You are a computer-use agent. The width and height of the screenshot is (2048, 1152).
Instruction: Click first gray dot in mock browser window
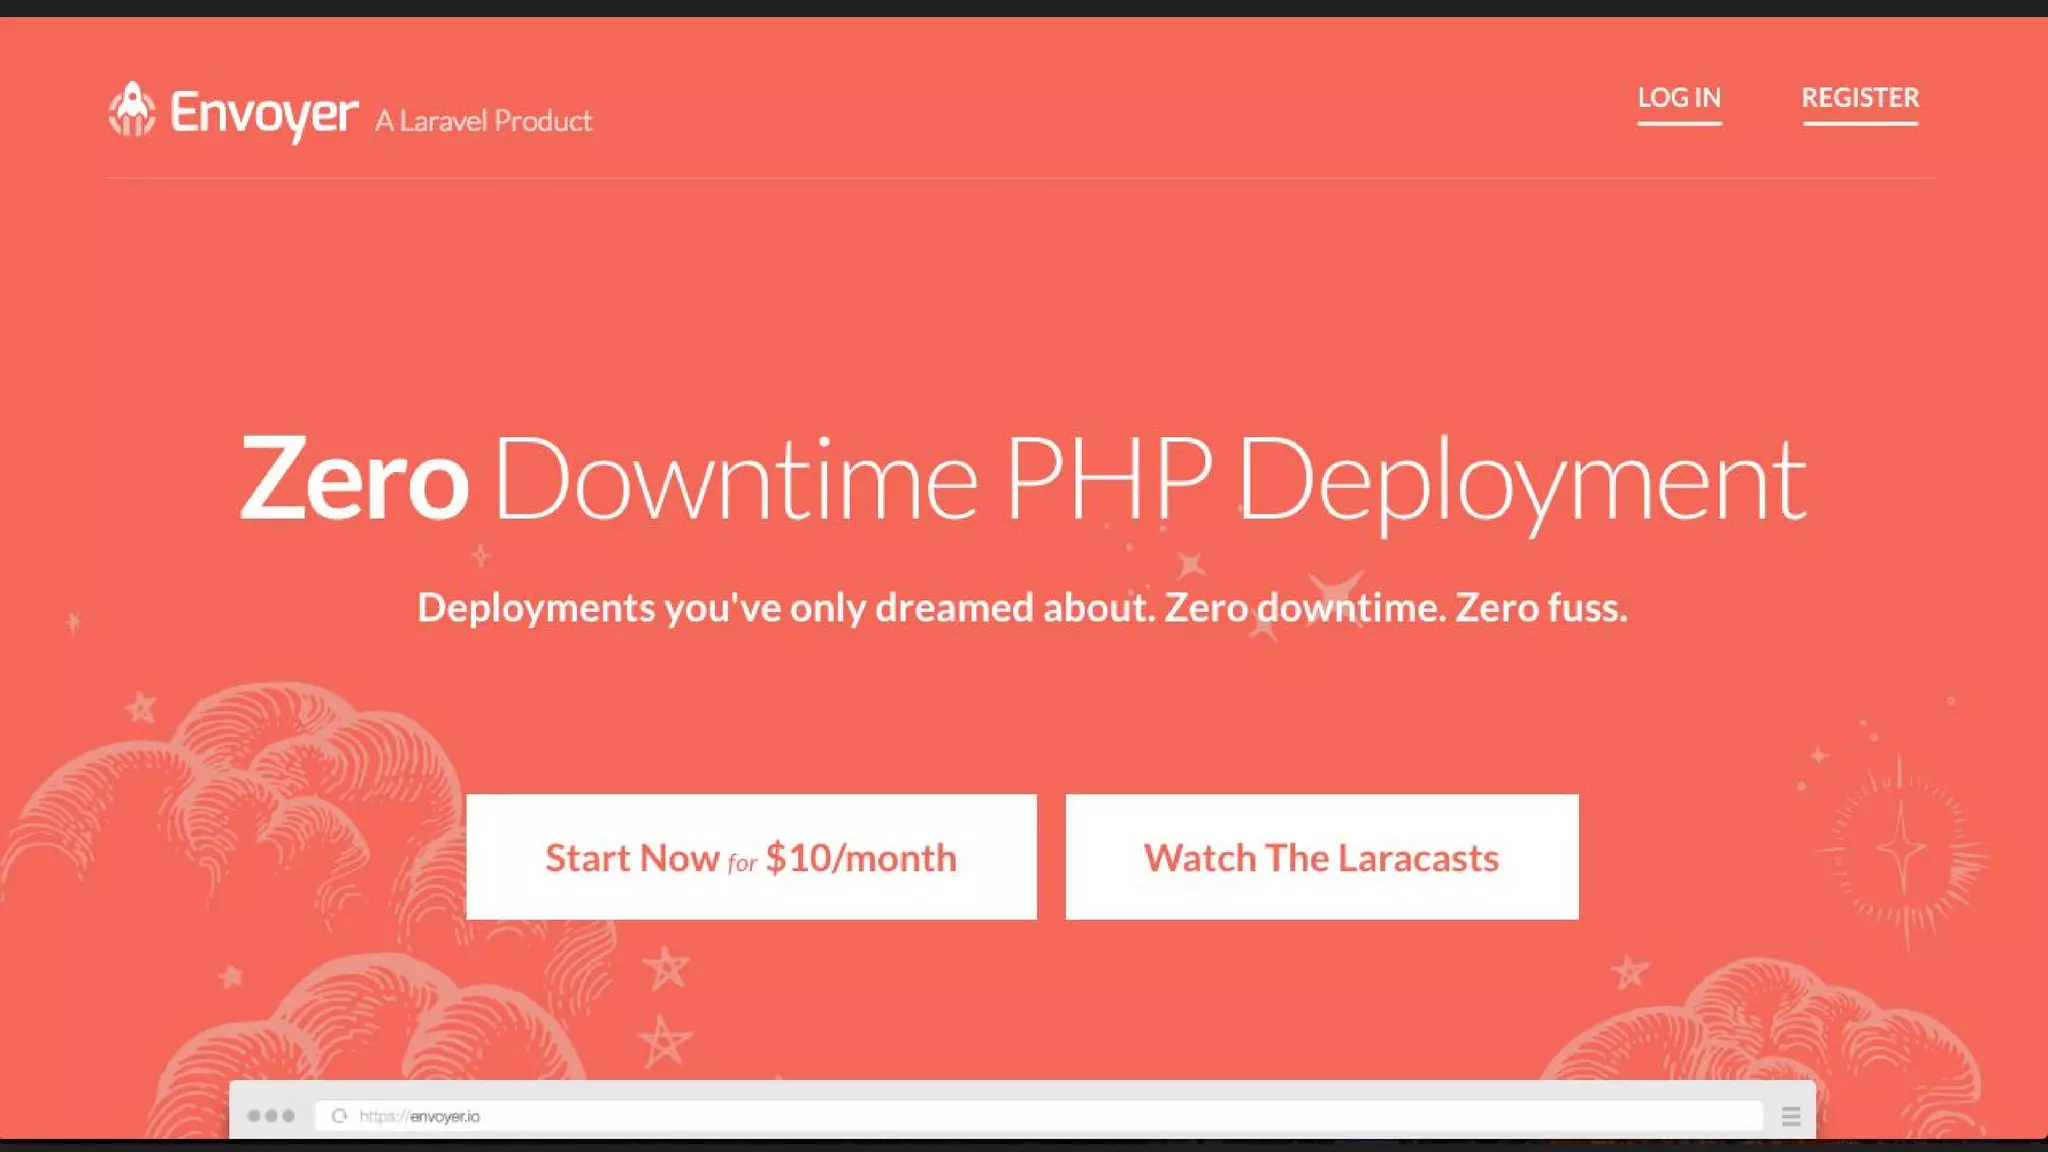[254, 1116]
